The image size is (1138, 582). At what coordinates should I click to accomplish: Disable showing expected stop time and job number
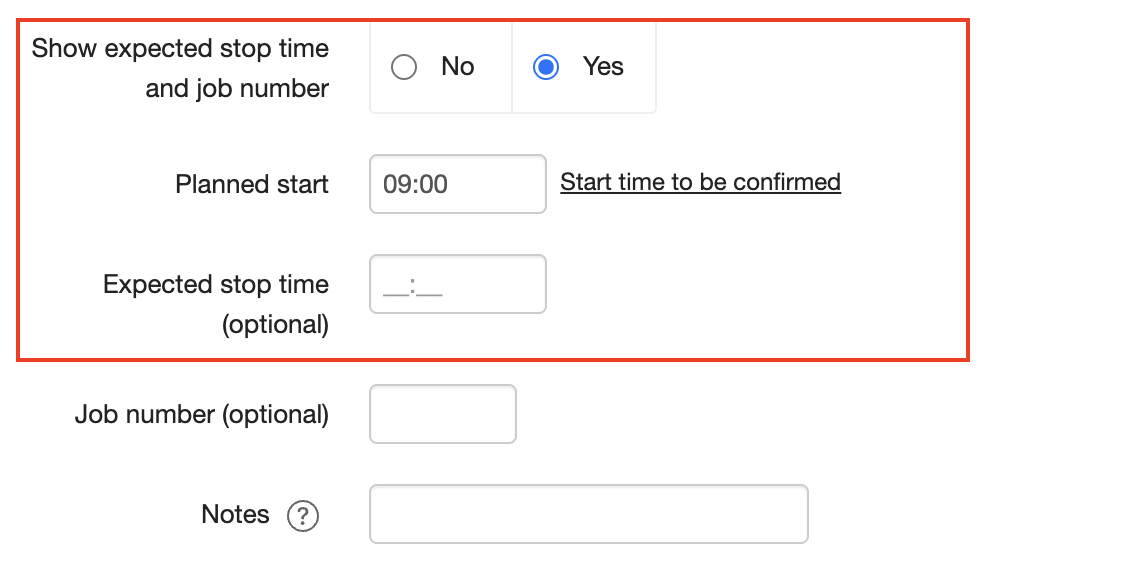click(x=404, y=66)
